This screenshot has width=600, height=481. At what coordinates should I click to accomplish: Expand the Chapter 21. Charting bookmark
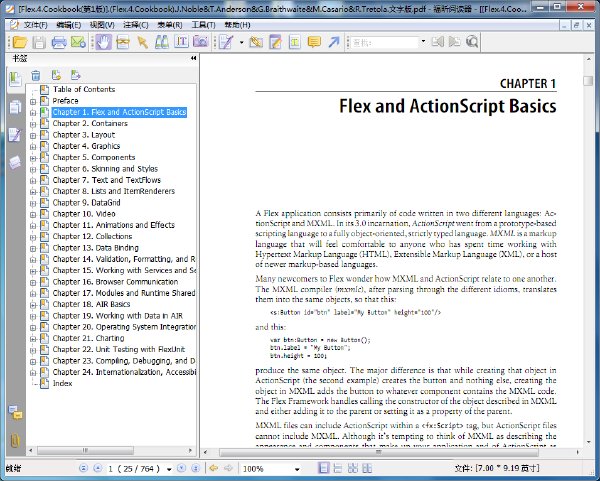33,339
